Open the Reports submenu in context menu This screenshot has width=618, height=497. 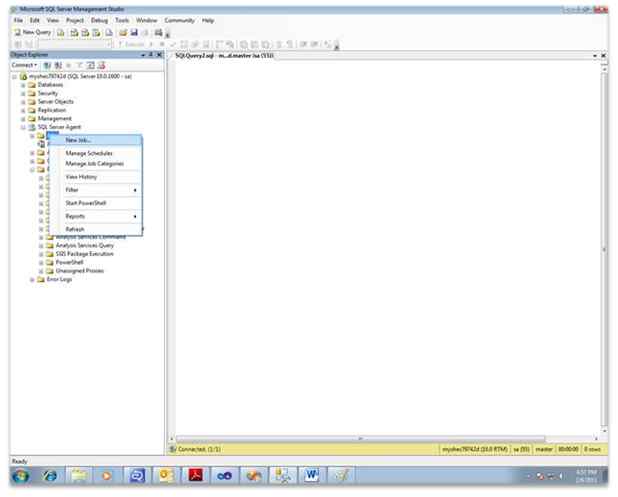pos(95,216)
